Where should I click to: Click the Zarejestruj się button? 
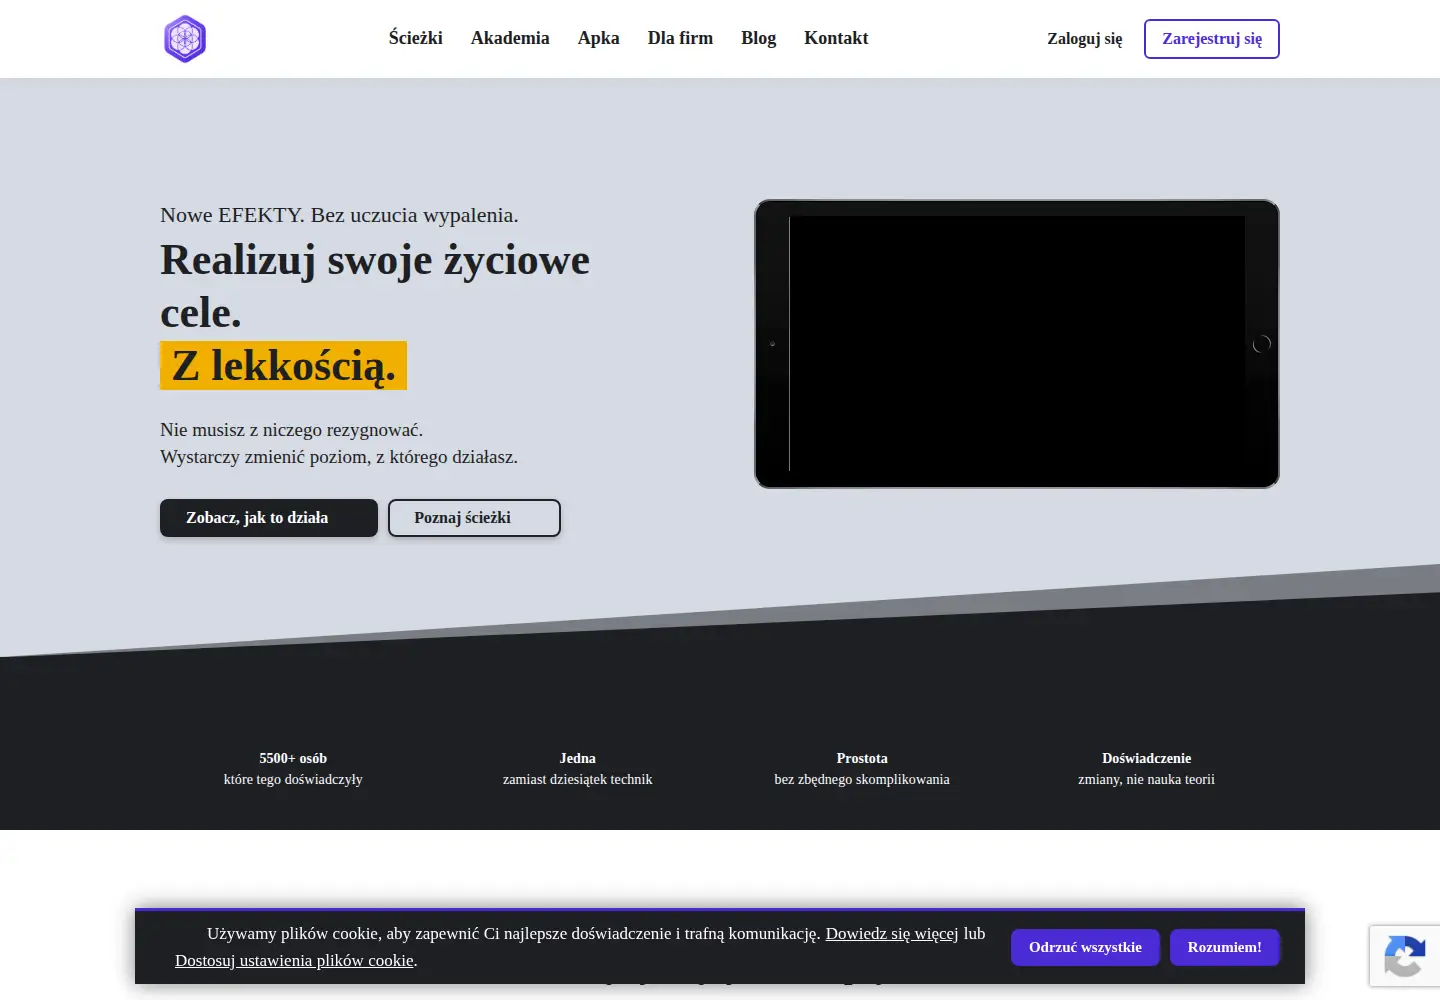[1212, 39]
